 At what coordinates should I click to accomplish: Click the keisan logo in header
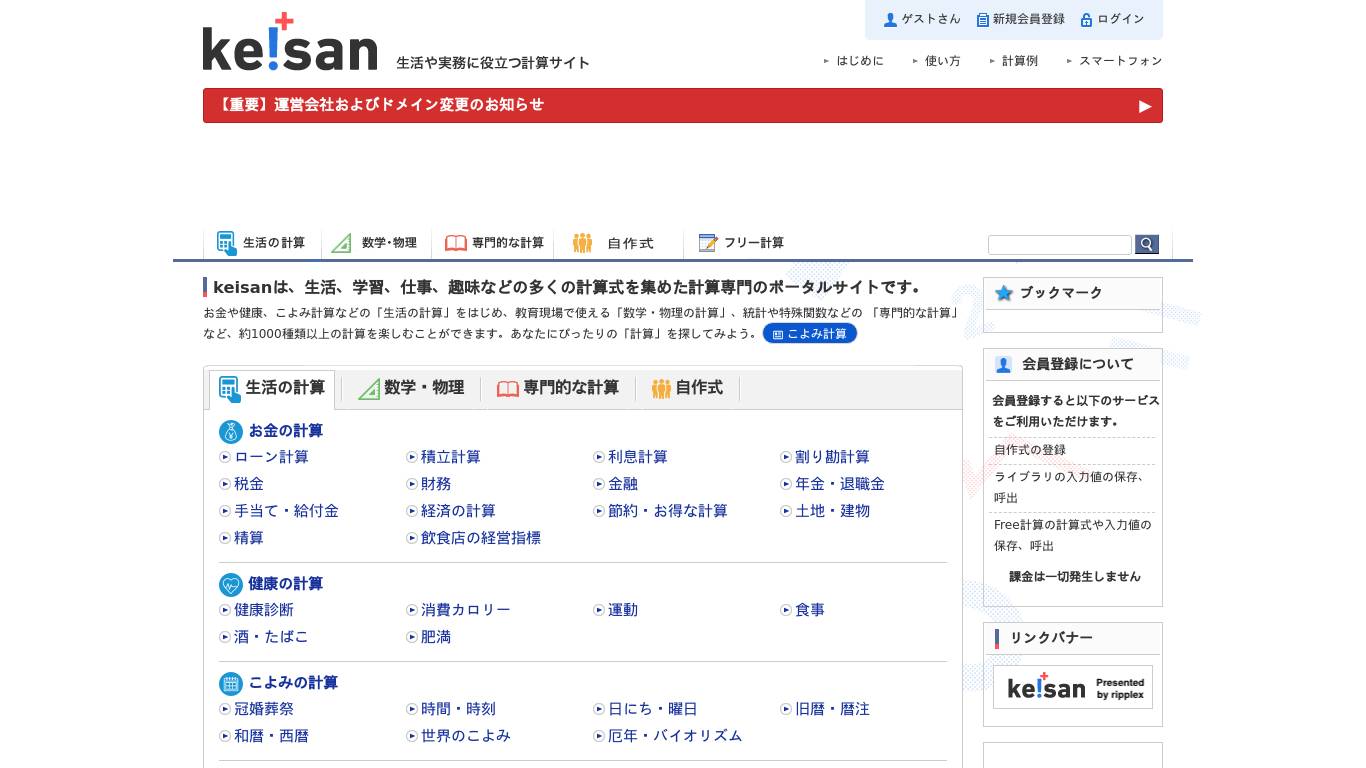pos(290,42)
